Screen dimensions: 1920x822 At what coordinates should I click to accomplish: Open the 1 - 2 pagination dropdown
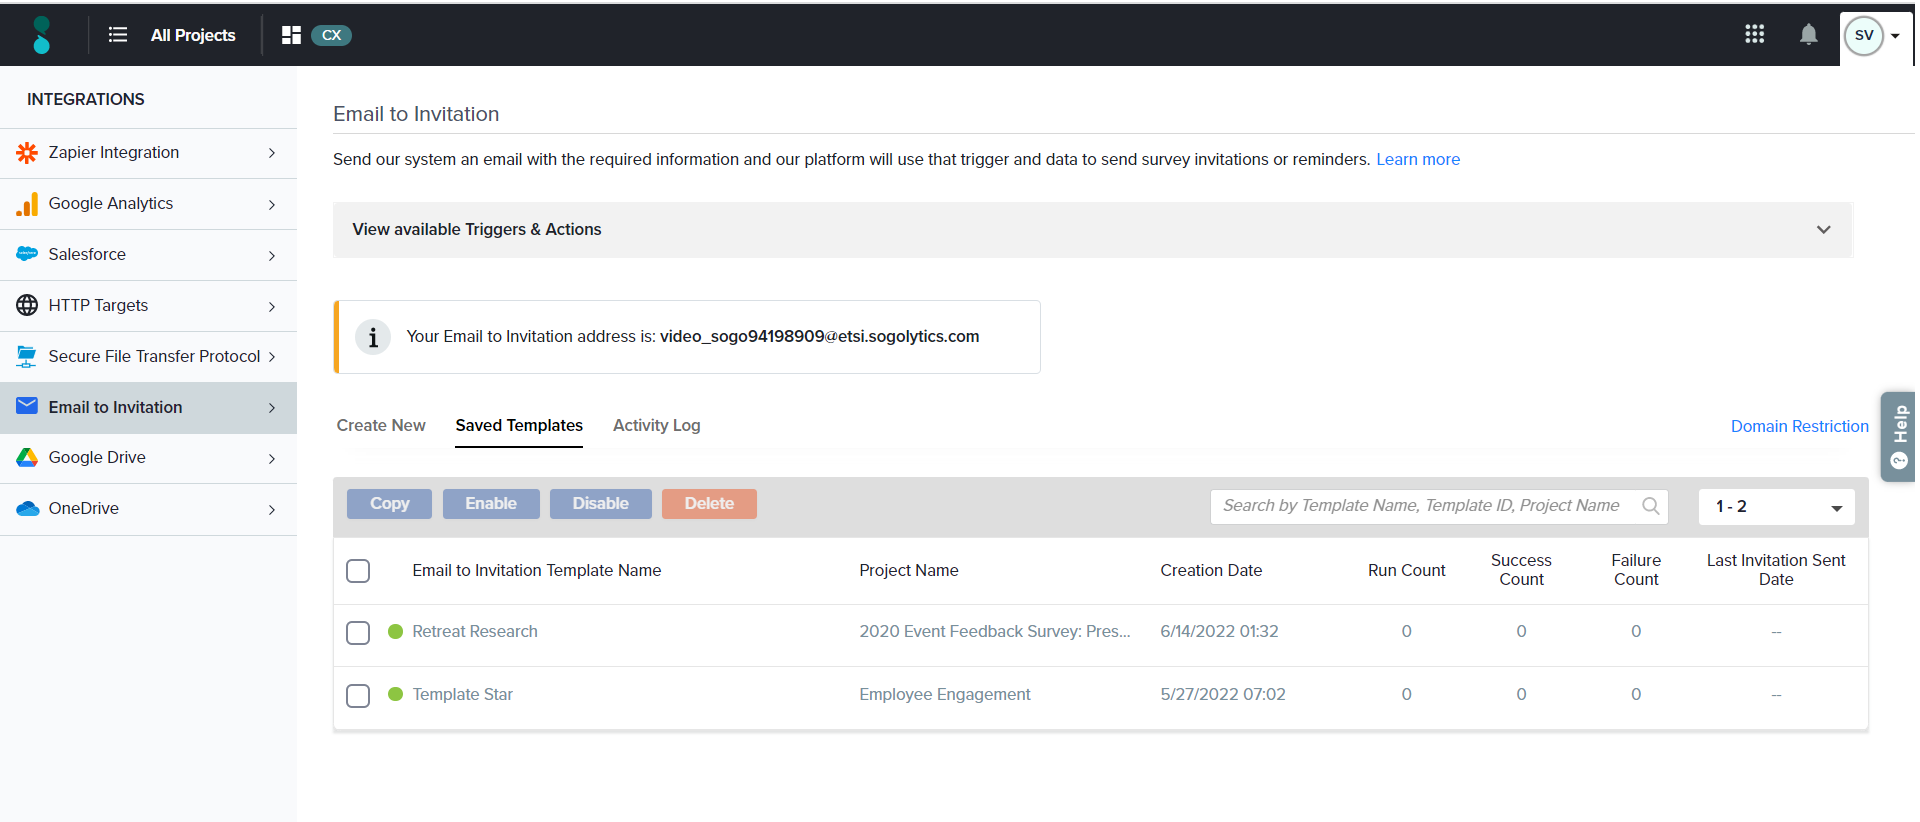coord(1776,507)
